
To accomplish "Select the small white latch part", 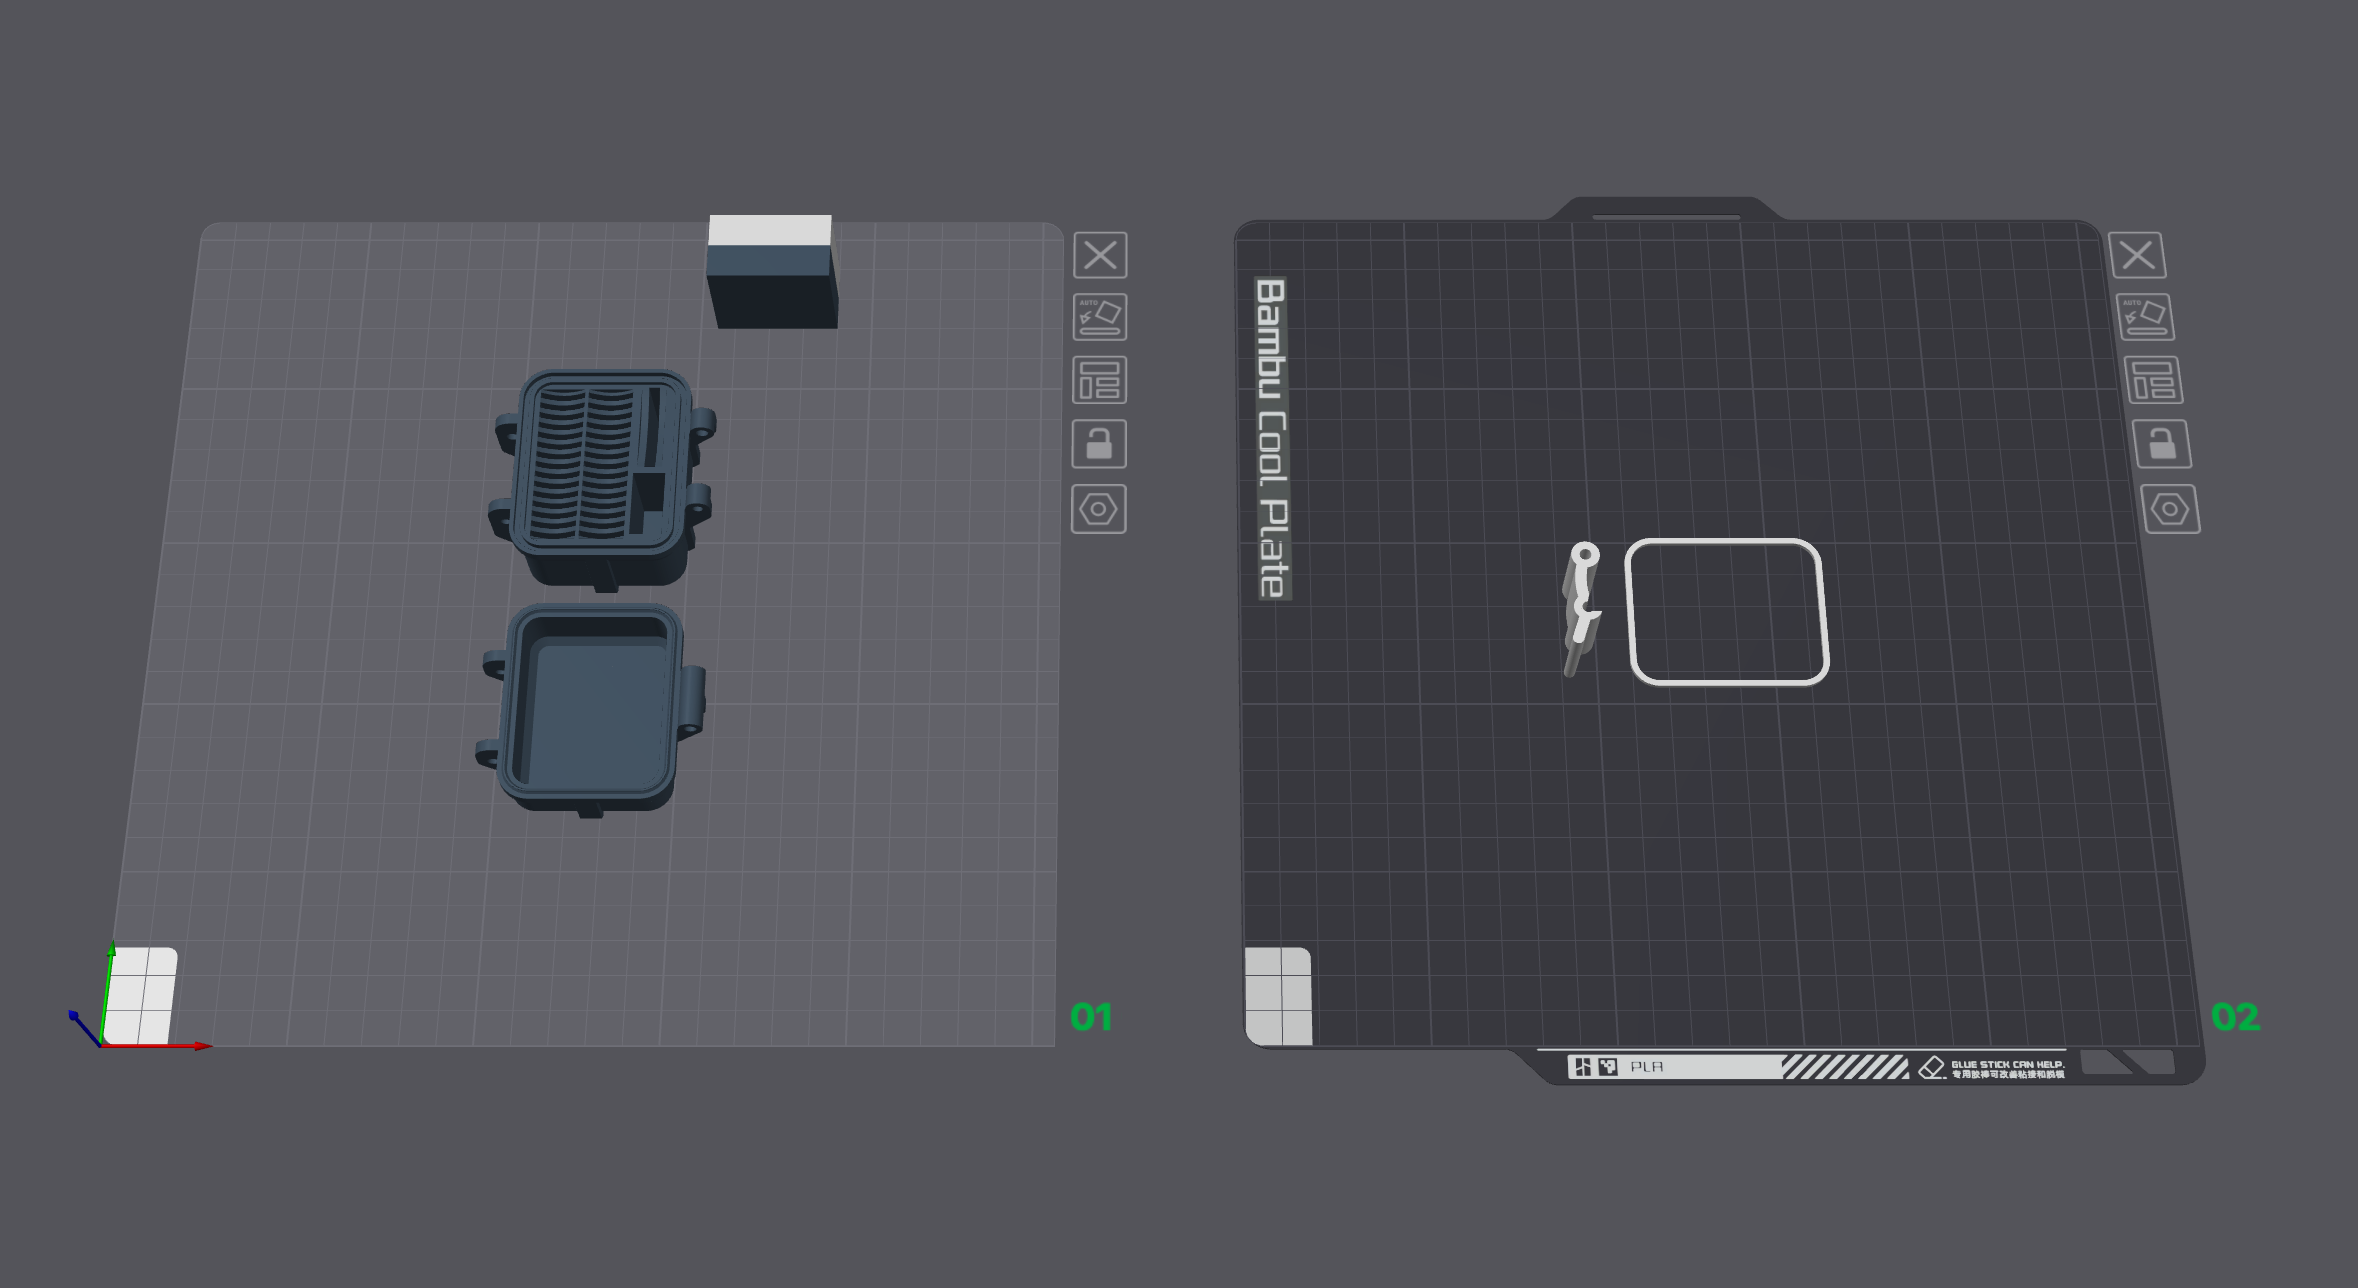I will (1581, 608).
